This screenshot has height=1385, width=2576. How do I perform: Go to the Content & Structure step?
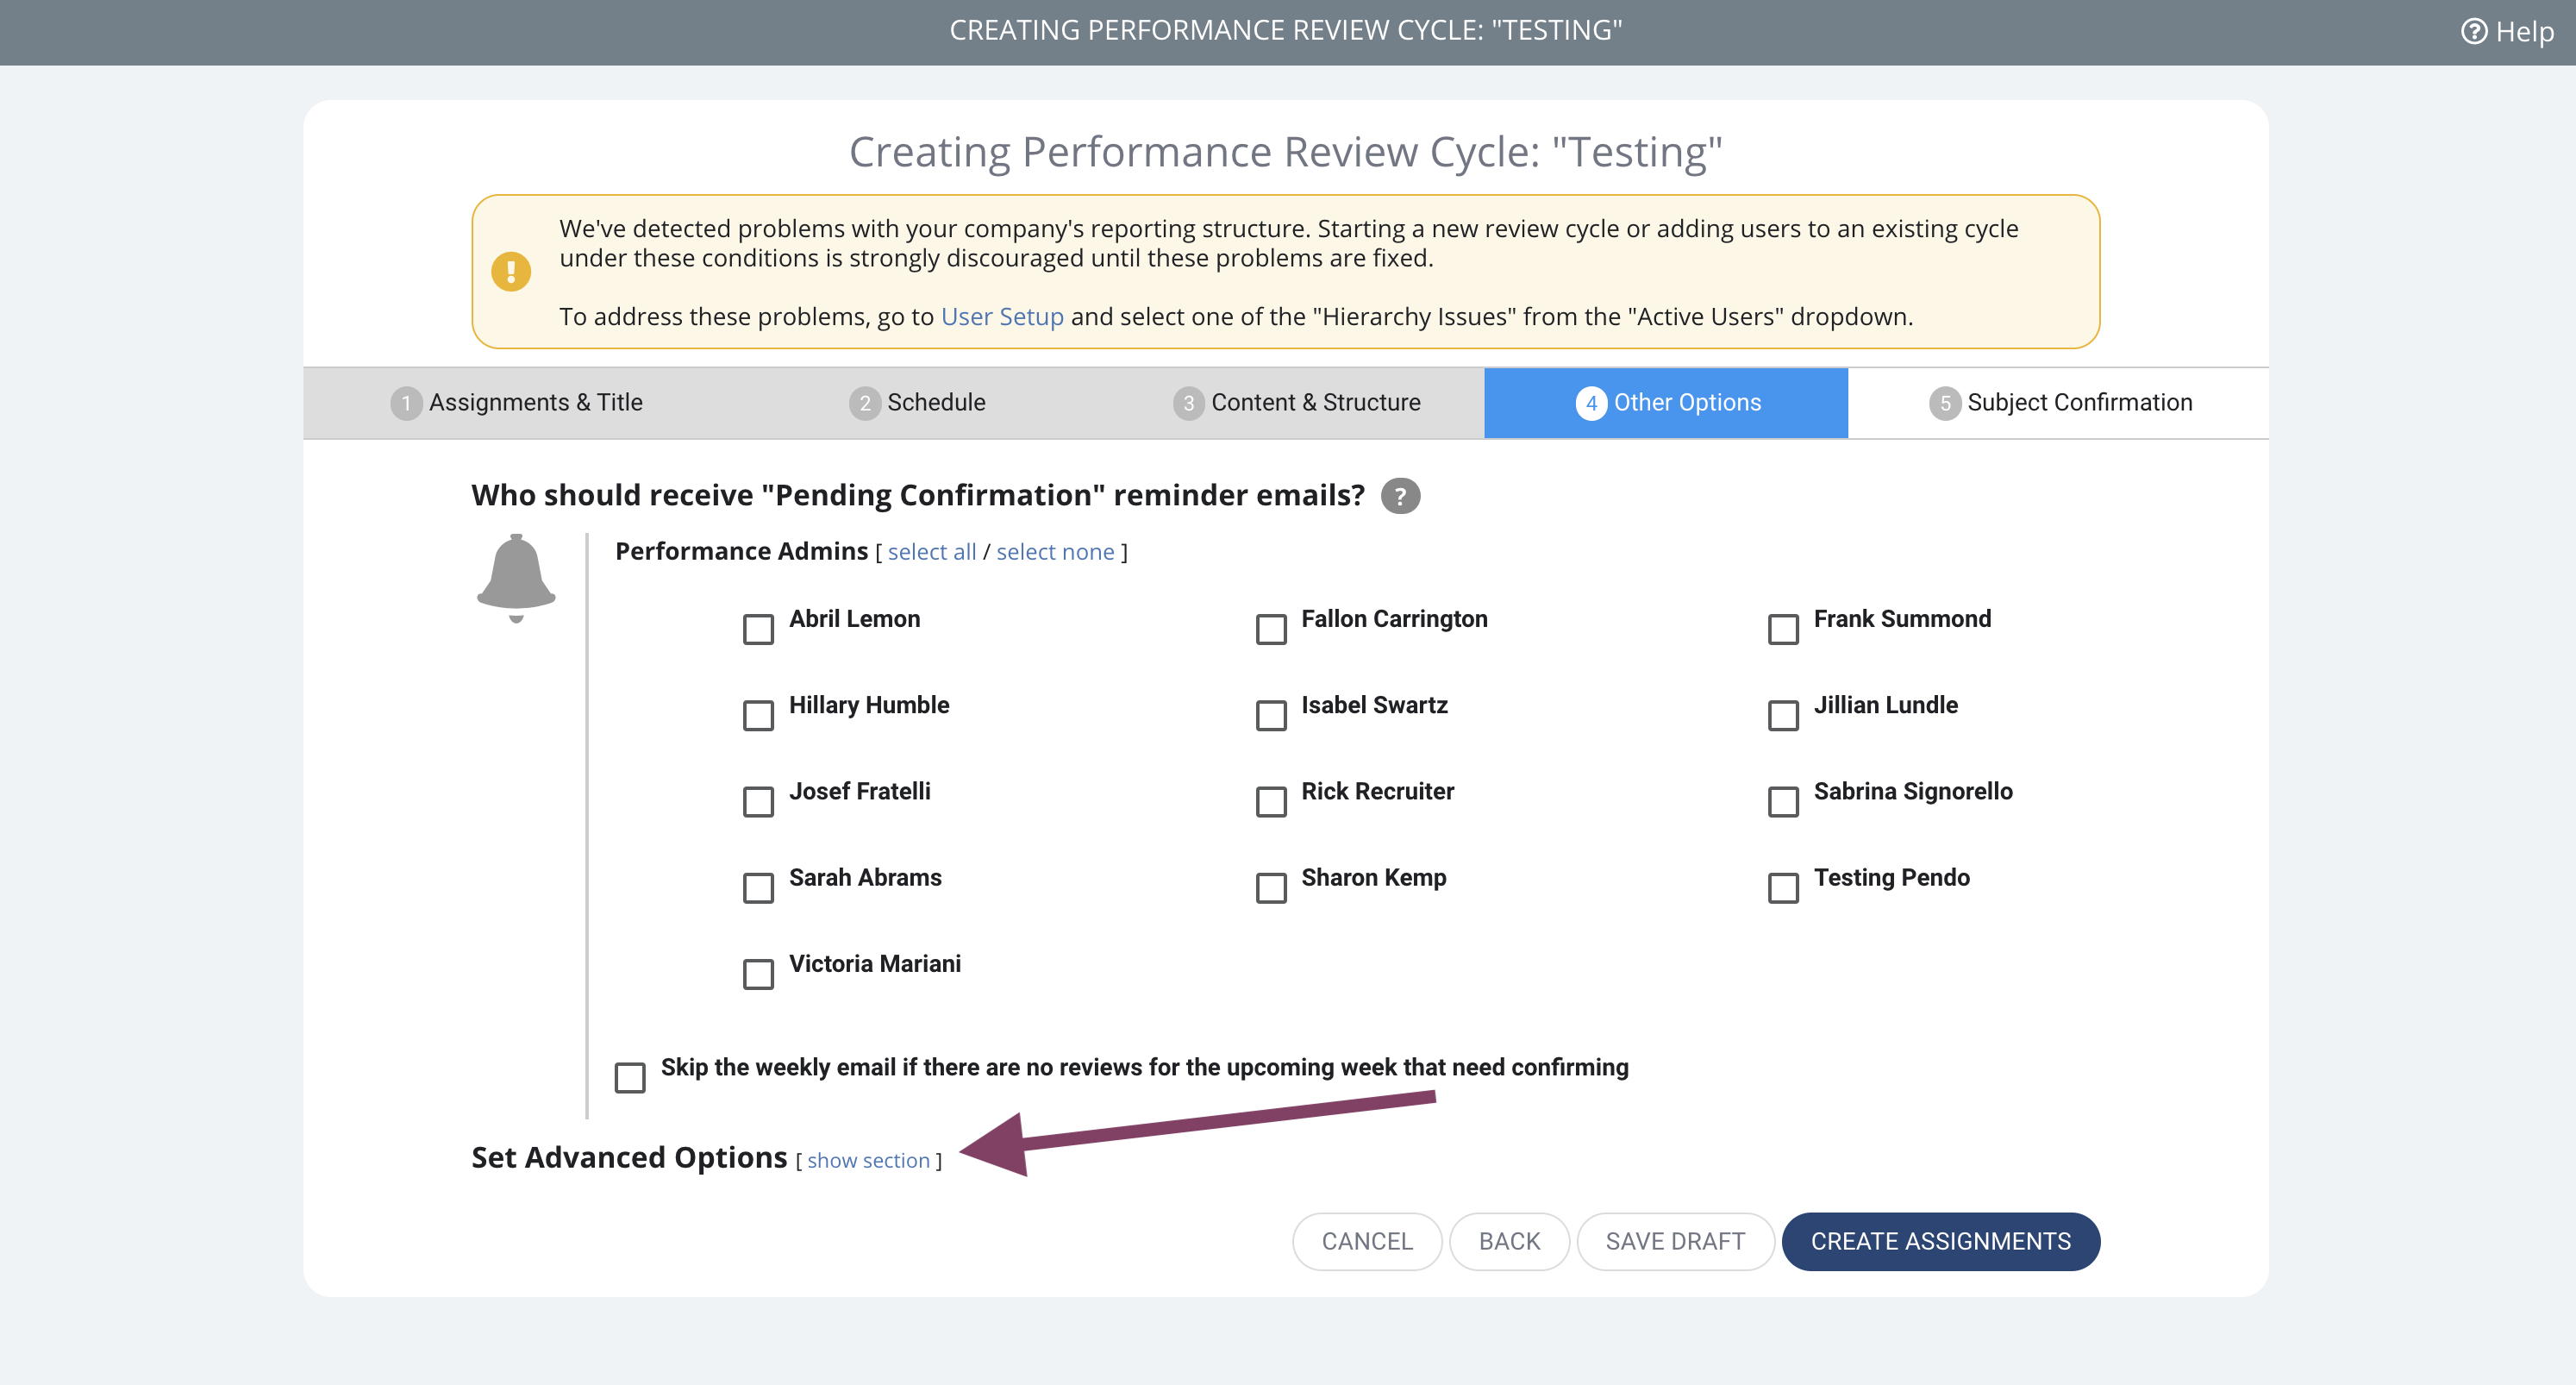(x=1296, y=403)
